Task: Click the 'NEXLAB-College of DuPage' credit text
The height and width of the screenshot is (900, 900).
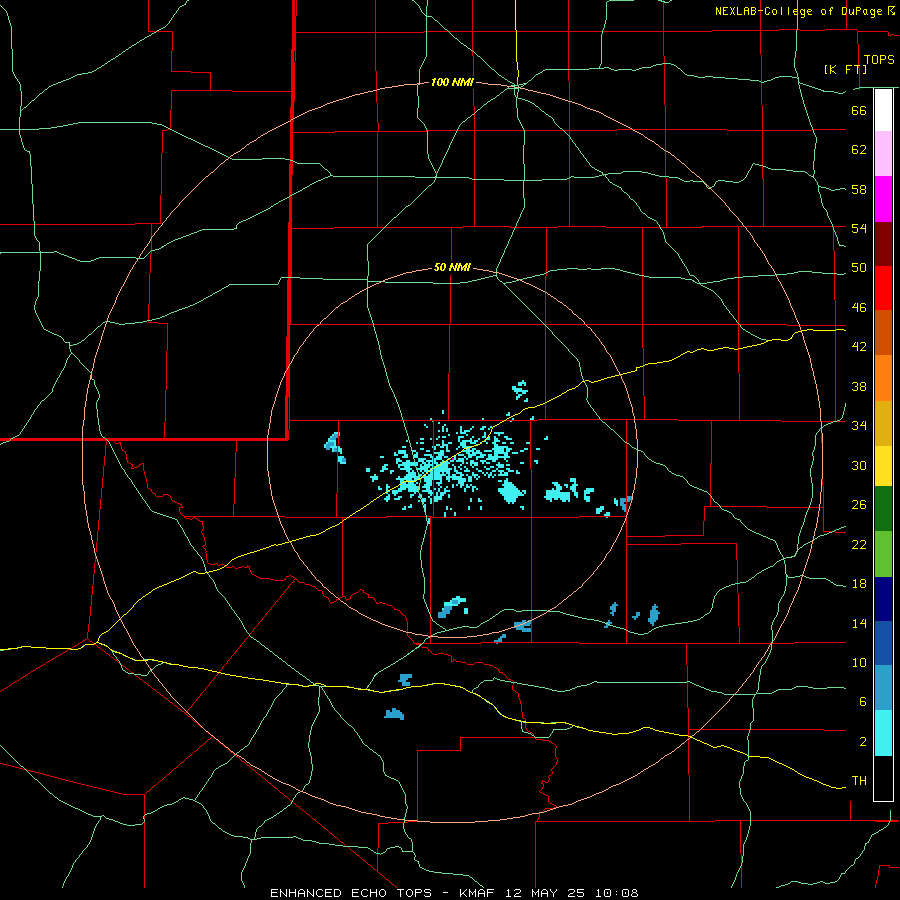Action: [798, 11]
